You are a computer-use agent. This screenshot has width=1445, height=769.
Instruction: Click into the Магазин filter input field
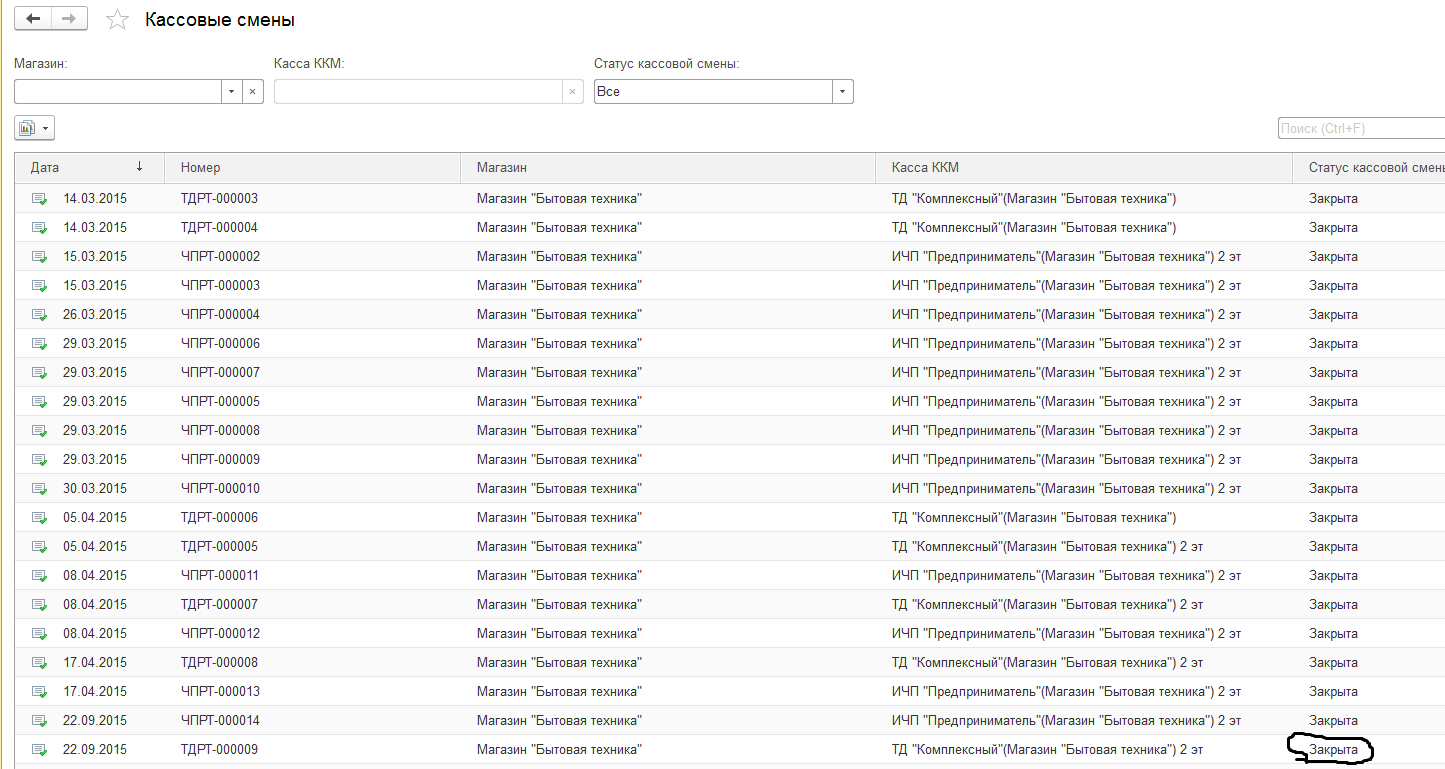tap(118, 91)
